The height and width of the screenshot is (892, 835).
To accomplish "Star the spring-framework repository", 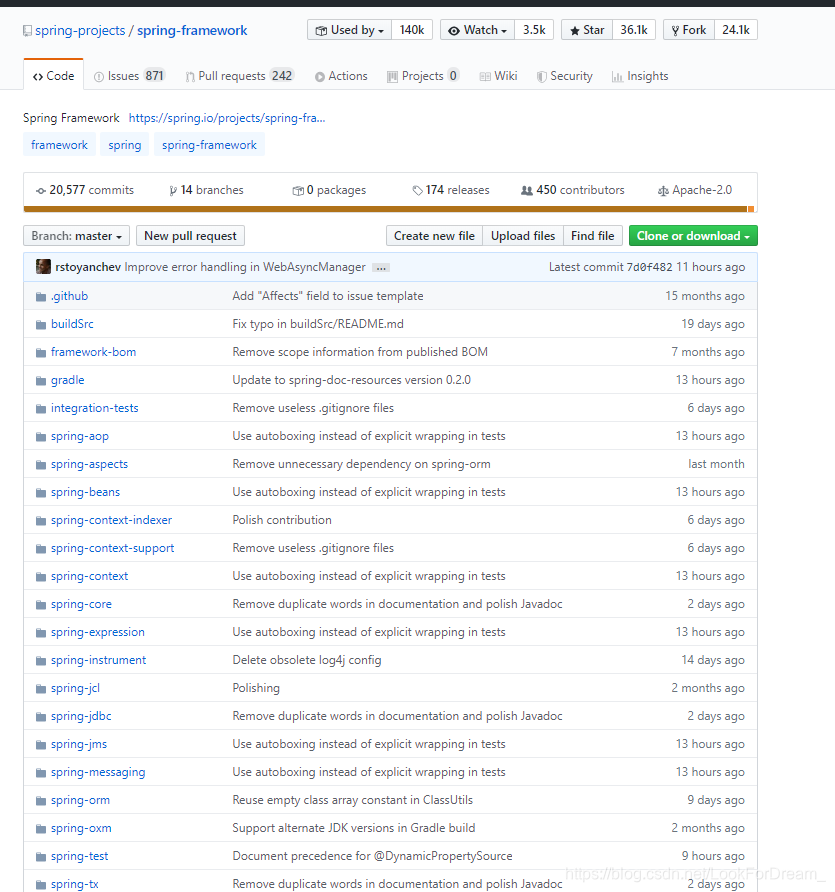I will pyautogui.click(x=587, y=30).
